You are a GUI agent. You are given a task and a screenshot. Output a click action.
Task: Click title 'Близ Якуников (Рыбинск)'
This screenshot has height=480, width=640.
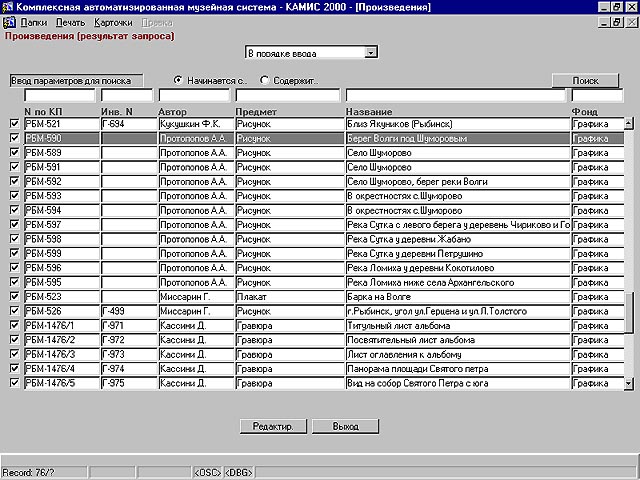tap(458, 124)
